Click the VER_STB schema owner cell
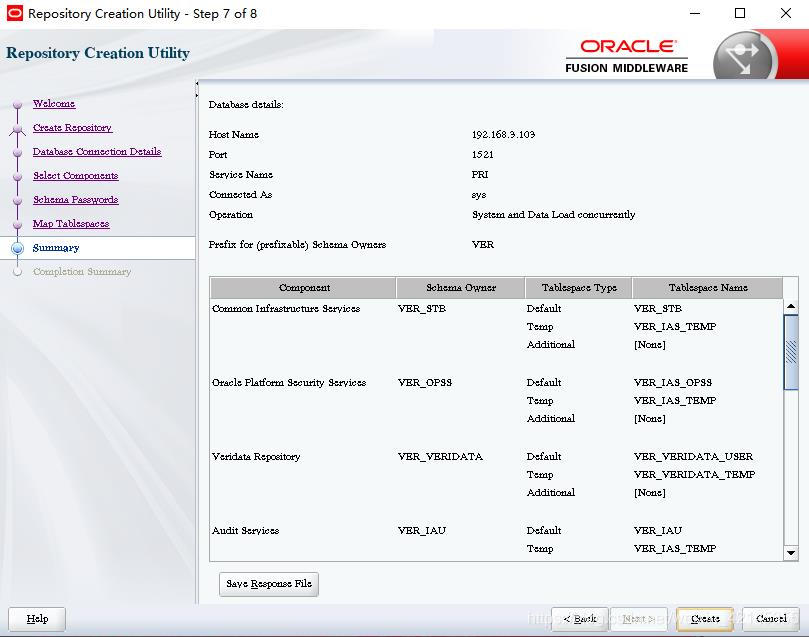 422,308
